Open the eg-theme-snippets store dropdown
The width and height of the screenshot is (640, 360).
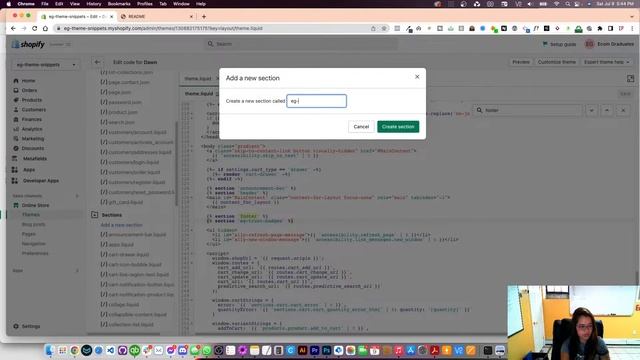tap(46, 64)
